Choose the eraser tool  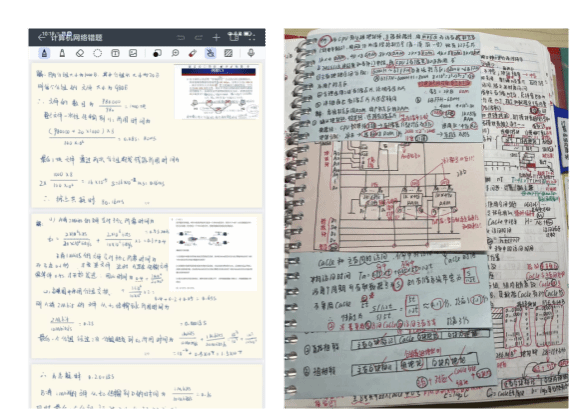(80, 53)
